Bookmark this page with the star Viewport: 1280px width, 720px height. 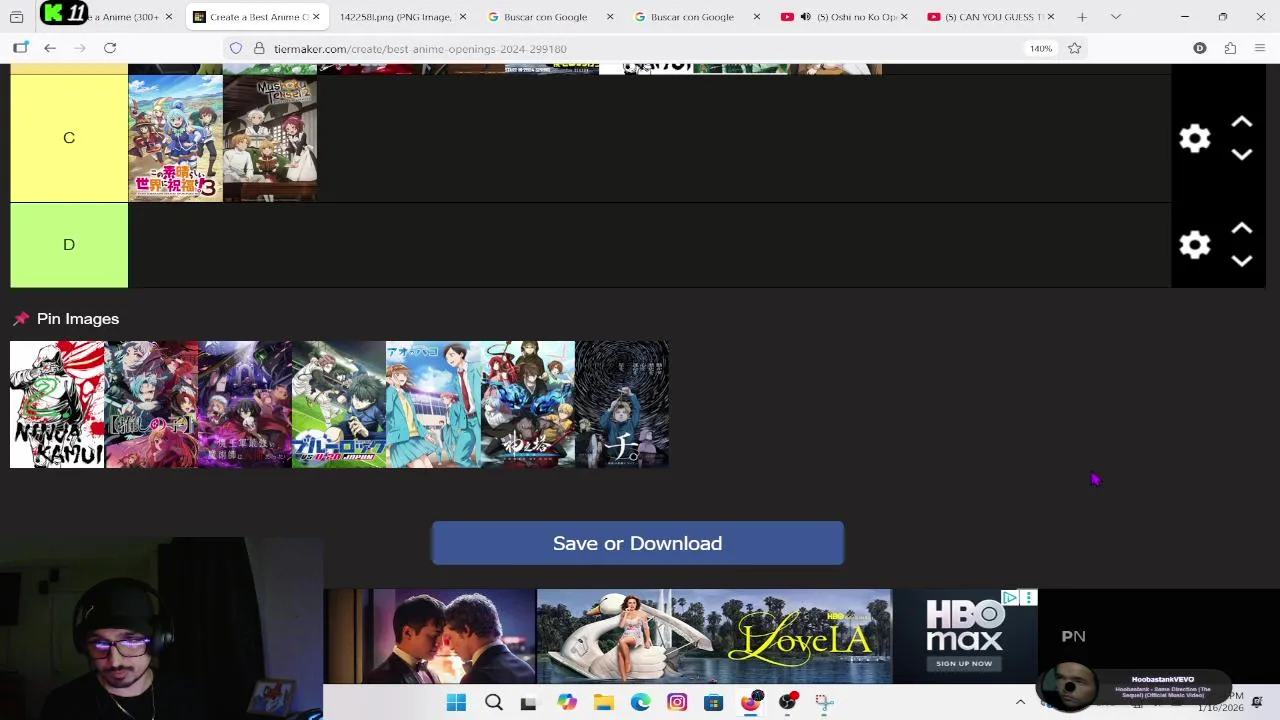[1074, 48]
